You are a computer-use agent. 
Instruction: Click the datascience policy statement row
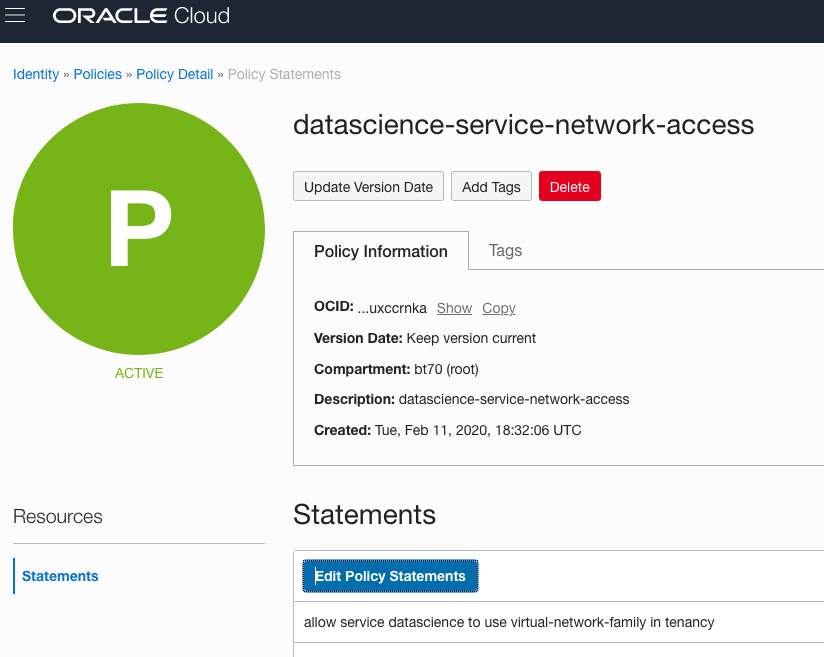point(509,622)
